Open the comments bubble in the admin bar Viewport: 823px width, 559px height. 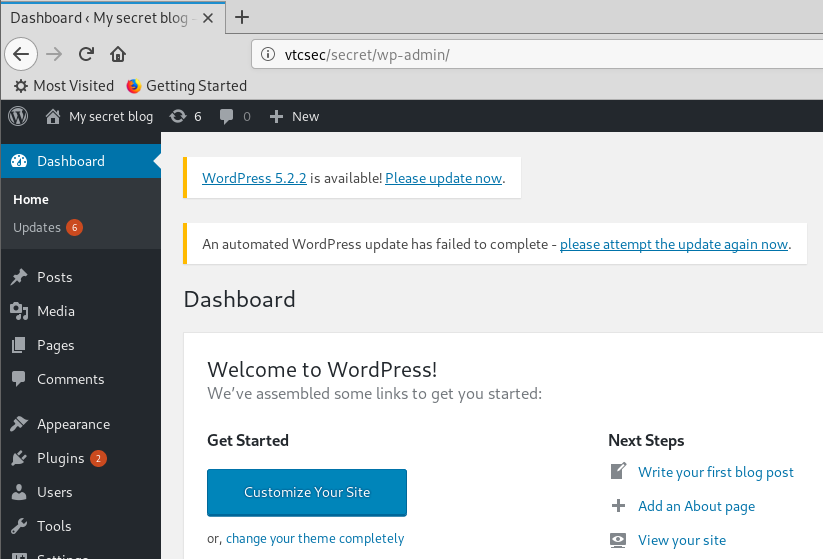point(227,116)
